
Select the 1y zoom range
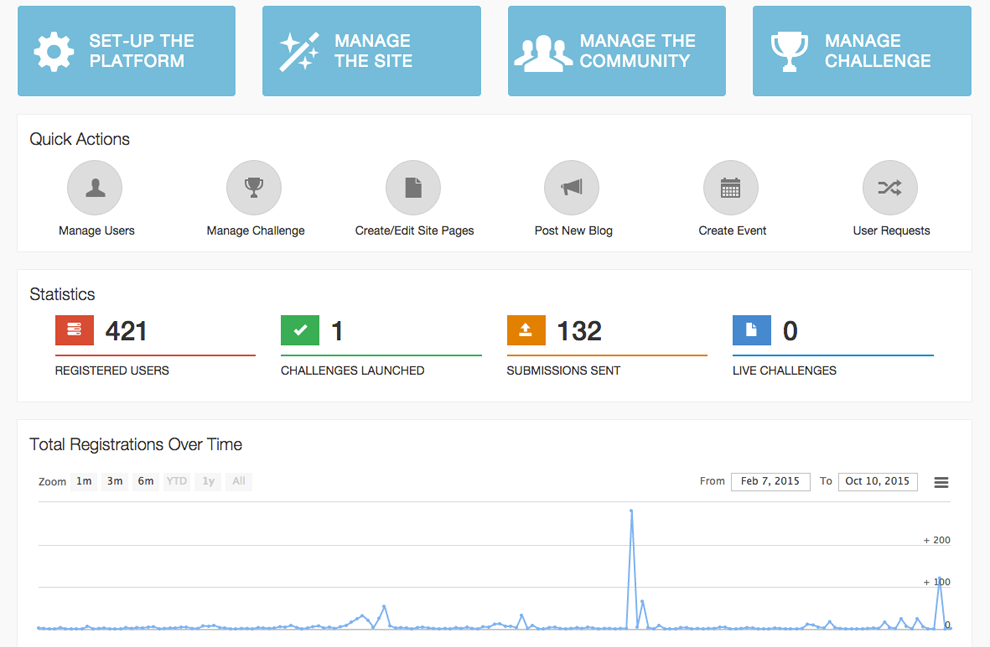click(208, 481)
